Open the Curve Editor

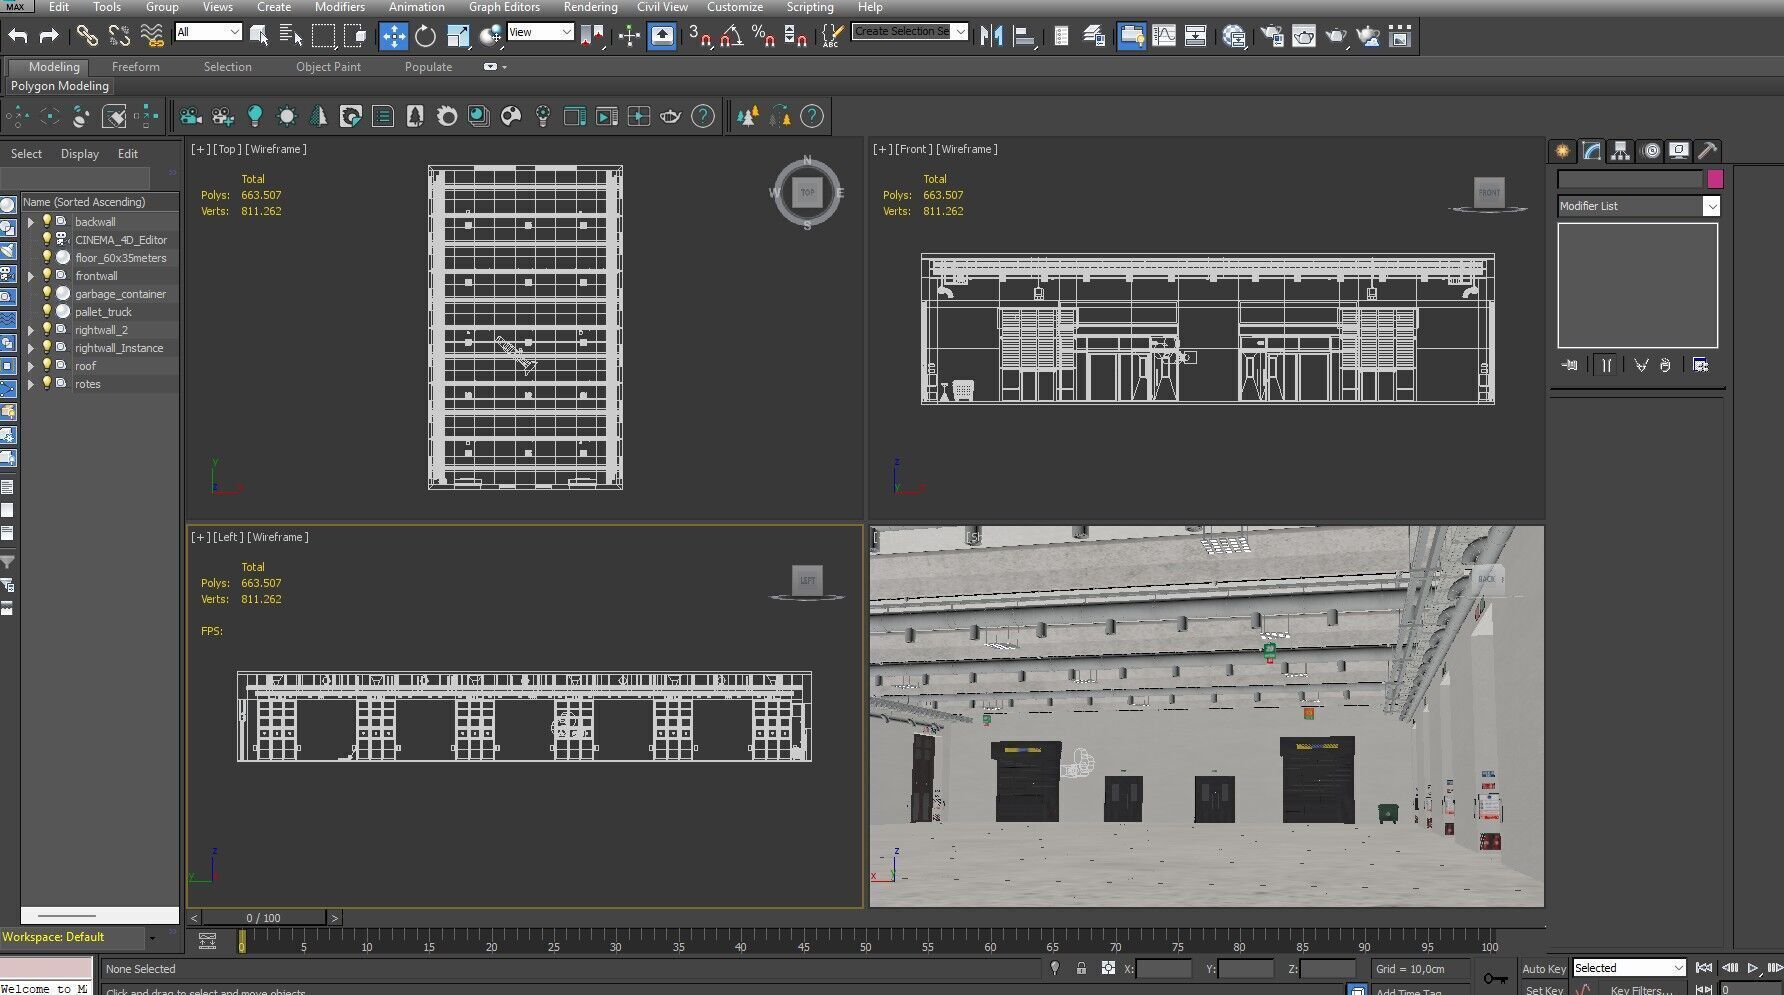tap(1164, 36)
